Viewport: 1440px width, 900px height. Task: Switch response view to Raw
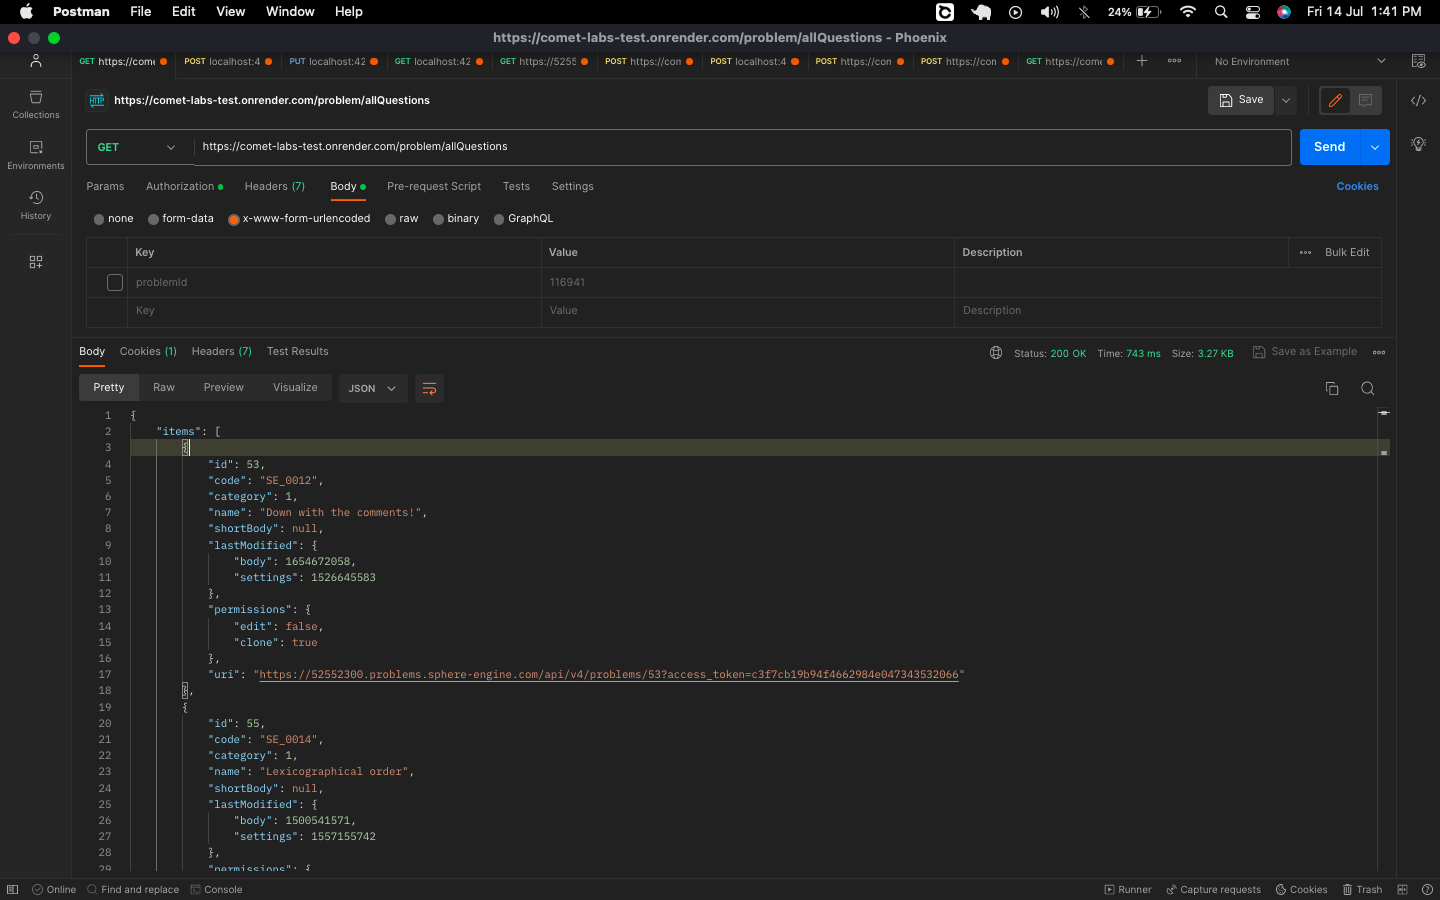point(164,388)
